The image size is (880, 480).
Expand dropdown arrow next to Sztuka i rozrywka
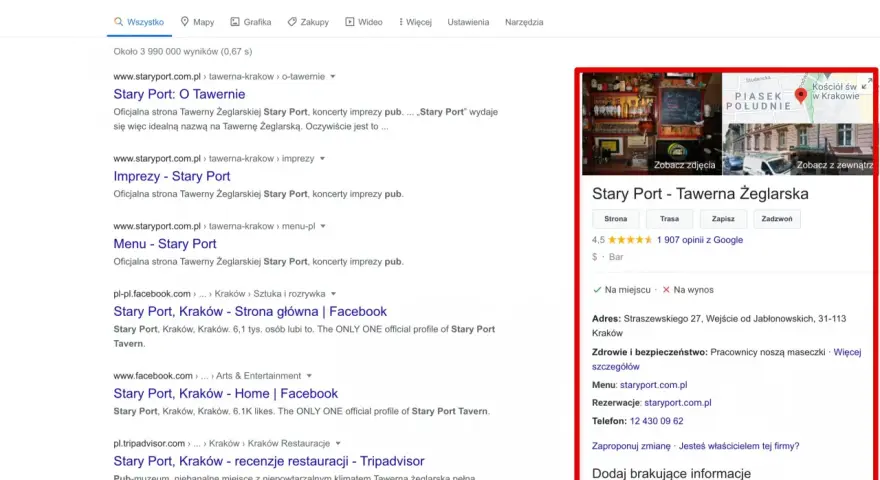[x=333, y=294]
